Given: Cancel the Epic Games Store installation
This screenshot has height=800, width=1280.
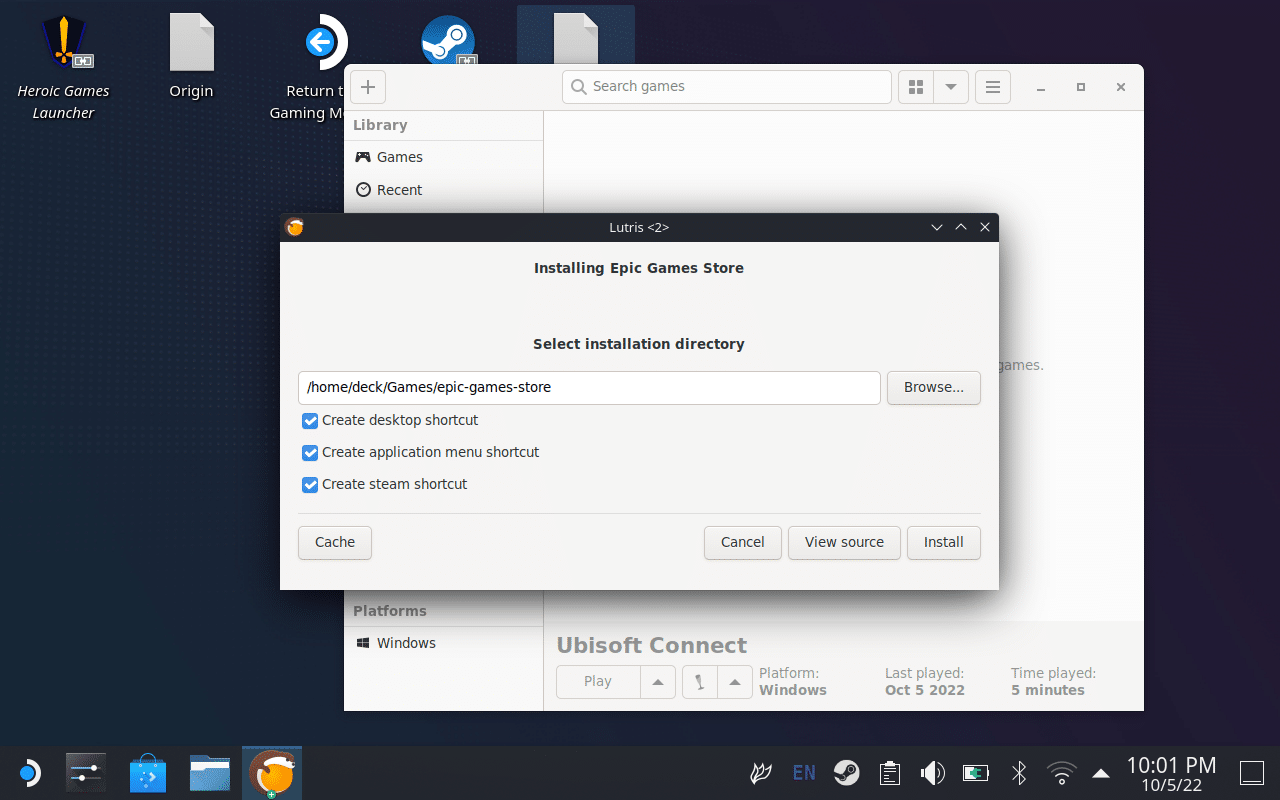Looking at the screenshot, I should [x=743, y=543].
